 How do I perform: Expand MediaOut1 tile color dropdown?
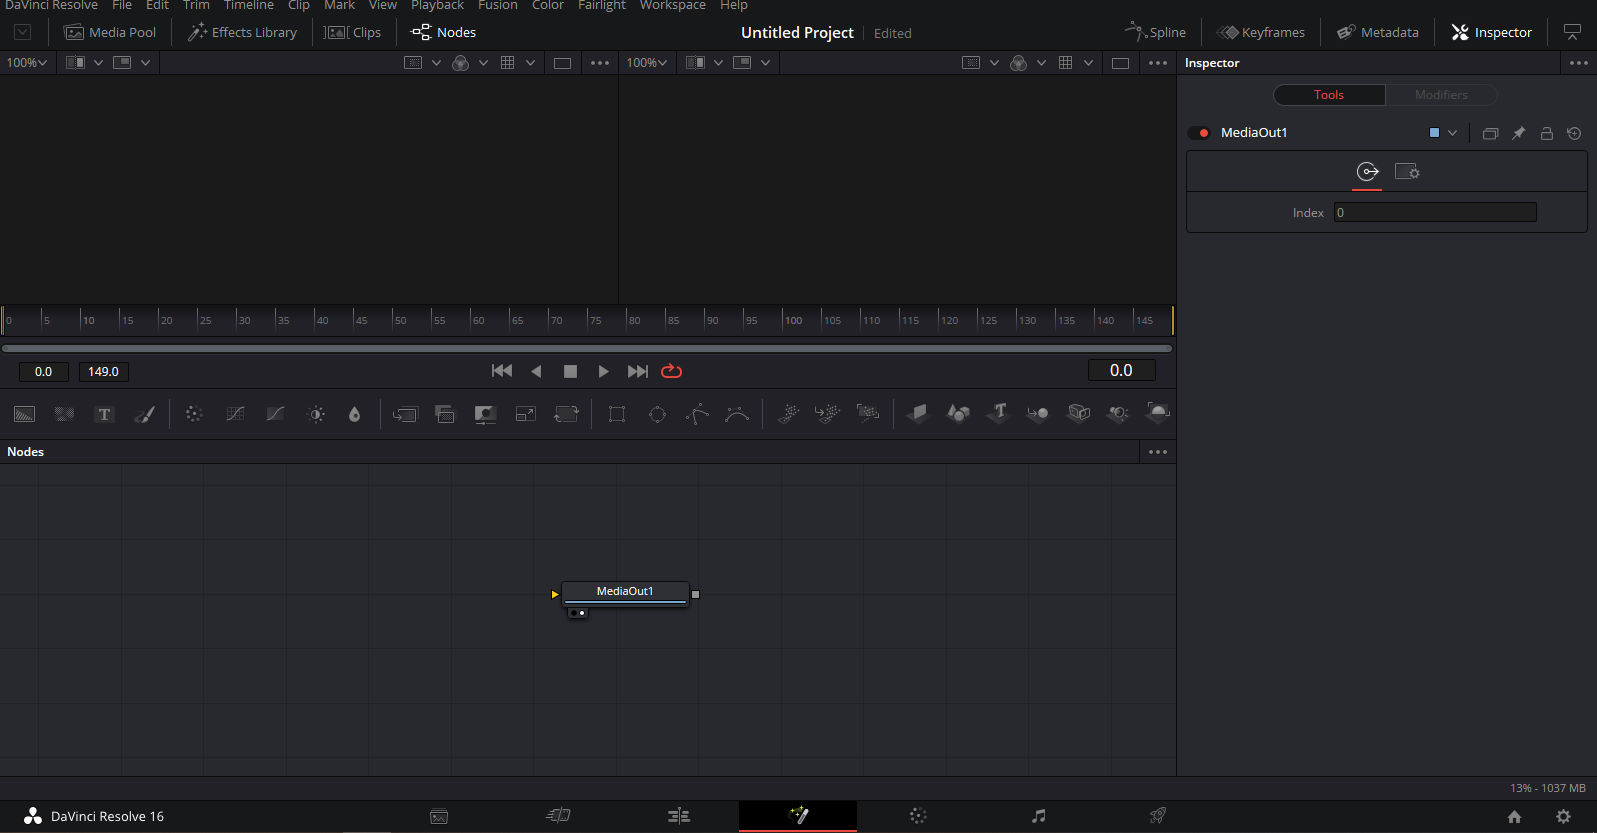1452,133
